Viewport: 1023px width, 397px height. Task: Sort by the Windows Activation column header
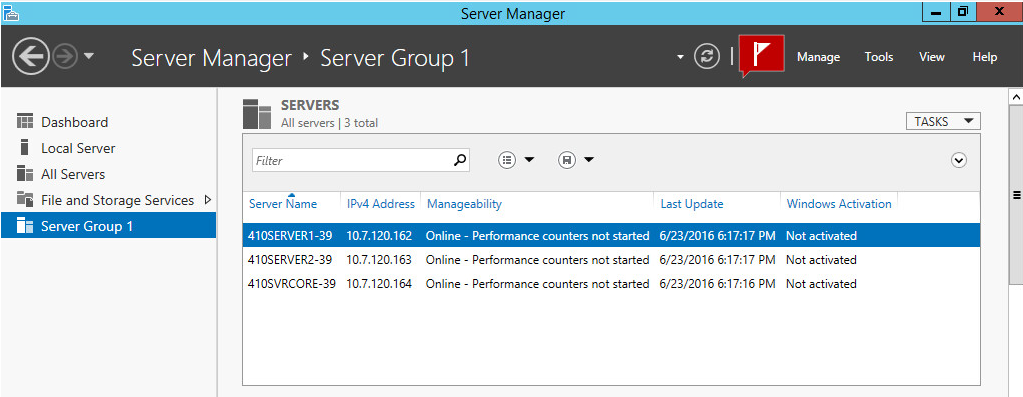click(839, 204)
